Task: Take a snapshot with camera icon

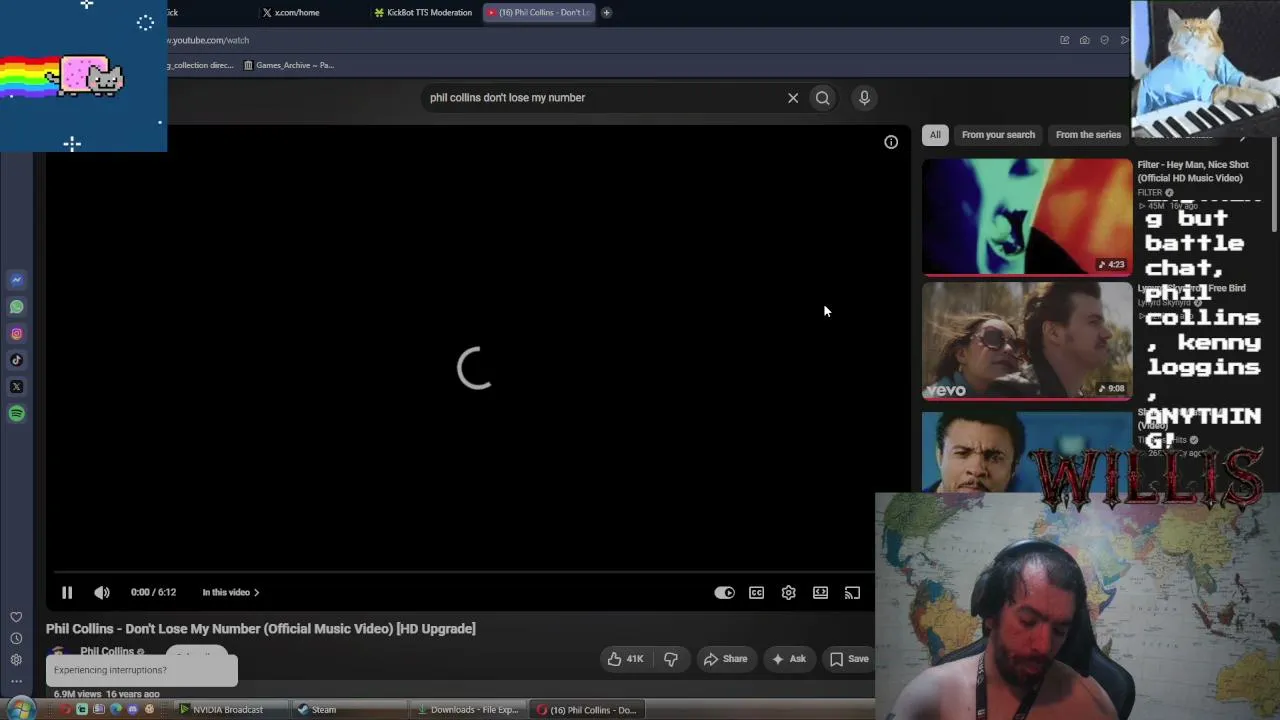Action: 1084,40
